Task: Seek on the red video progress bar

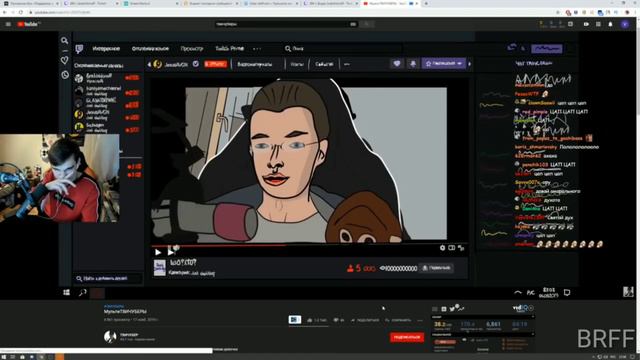Action: pos(218,246)
